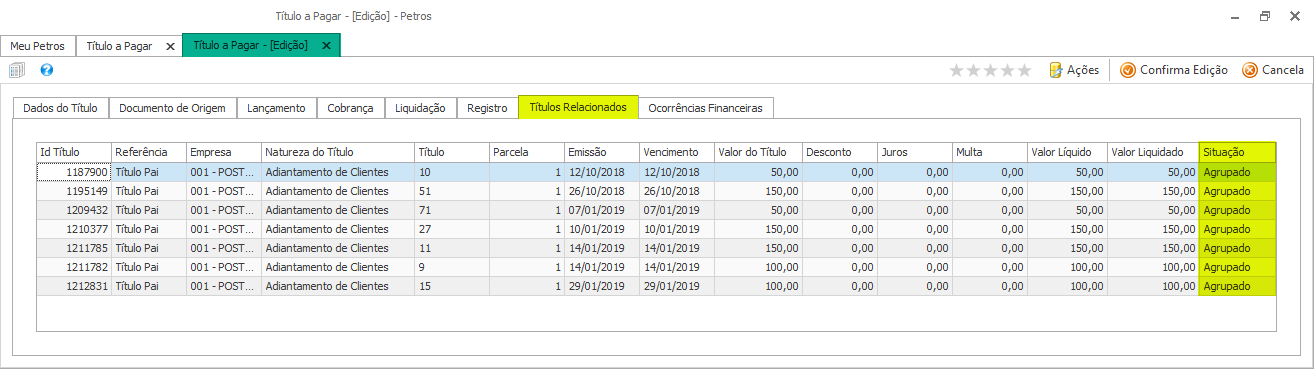Open the Lançamento tab
The width and height of the screenshot is (1315, 369).
[277, 107]
